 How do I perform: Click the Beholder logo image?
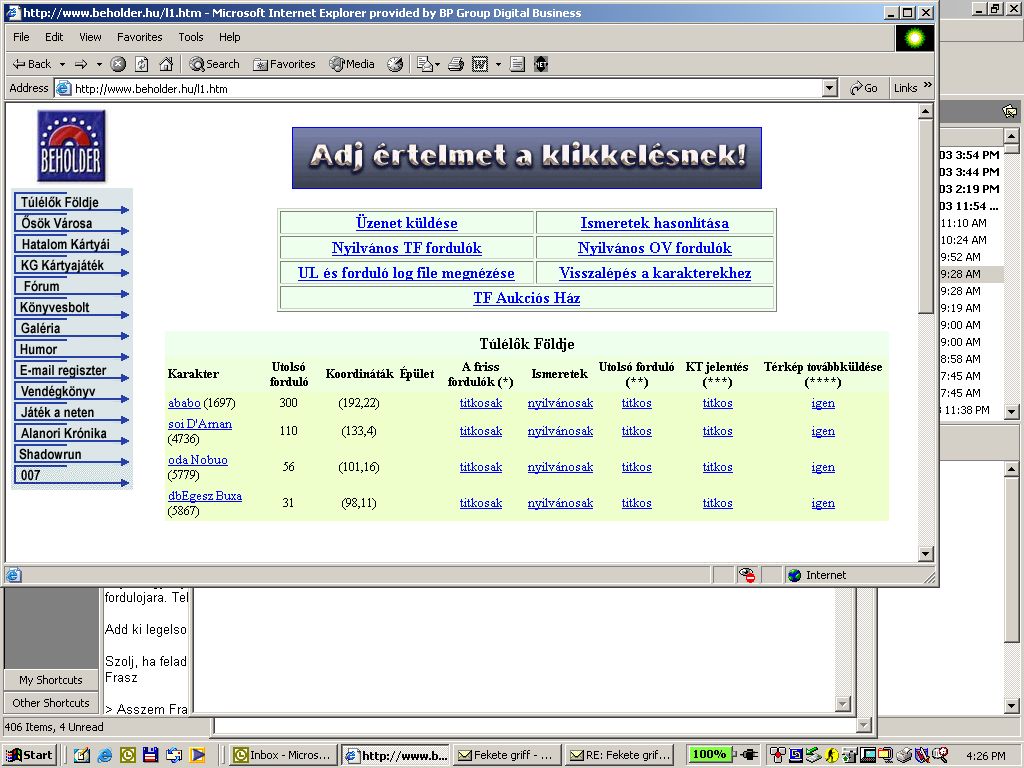click(71, 146)
